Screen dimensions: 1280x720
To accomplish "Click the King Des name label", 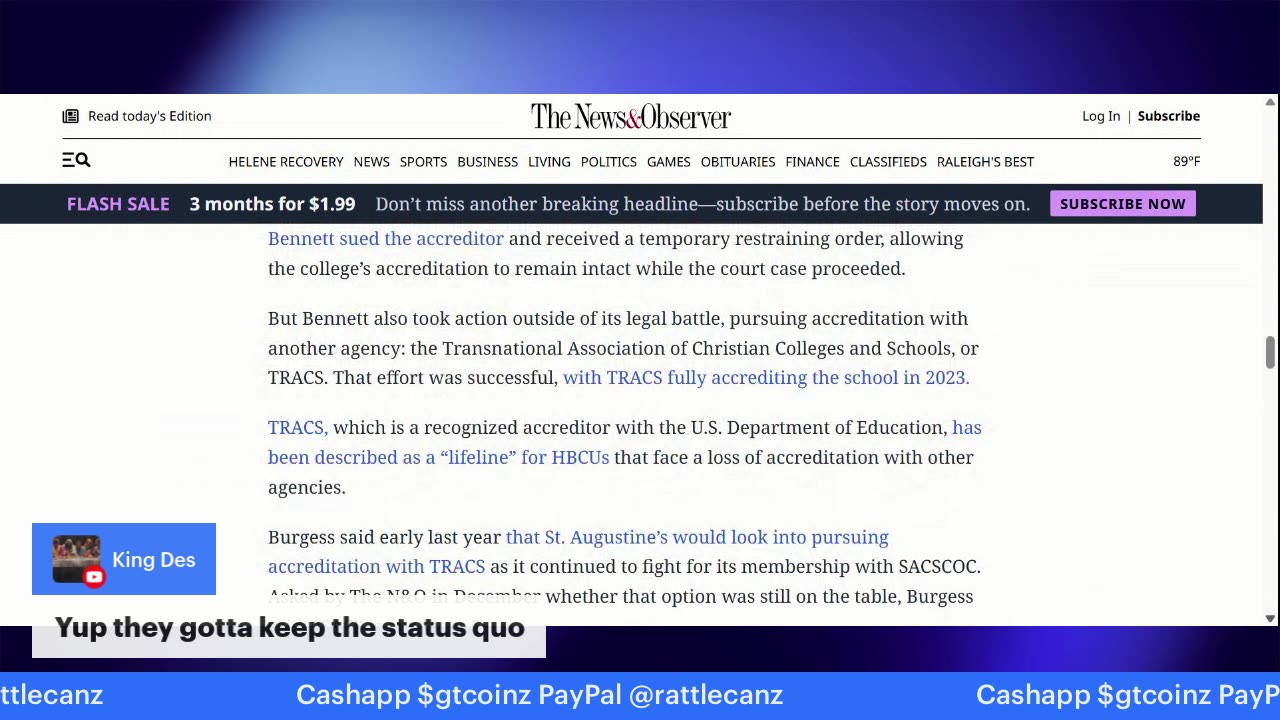I will pyautogui.click(x=153, y=560).
